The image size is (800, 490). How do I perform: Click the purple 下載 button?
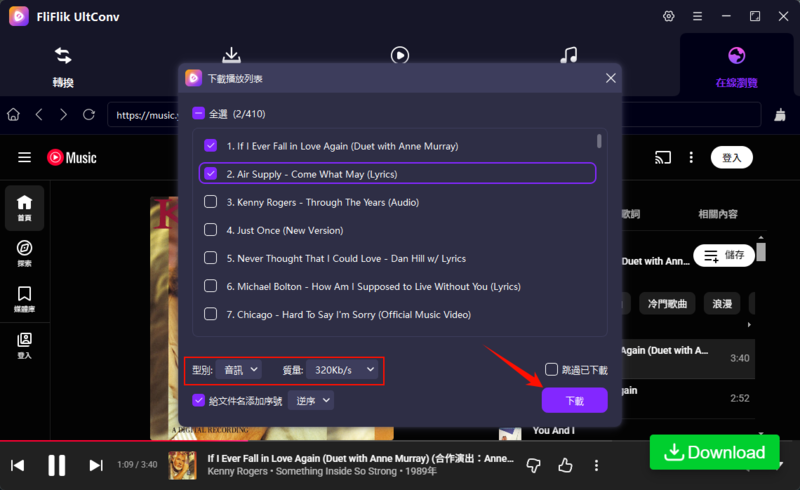click(x=574, y=400)
